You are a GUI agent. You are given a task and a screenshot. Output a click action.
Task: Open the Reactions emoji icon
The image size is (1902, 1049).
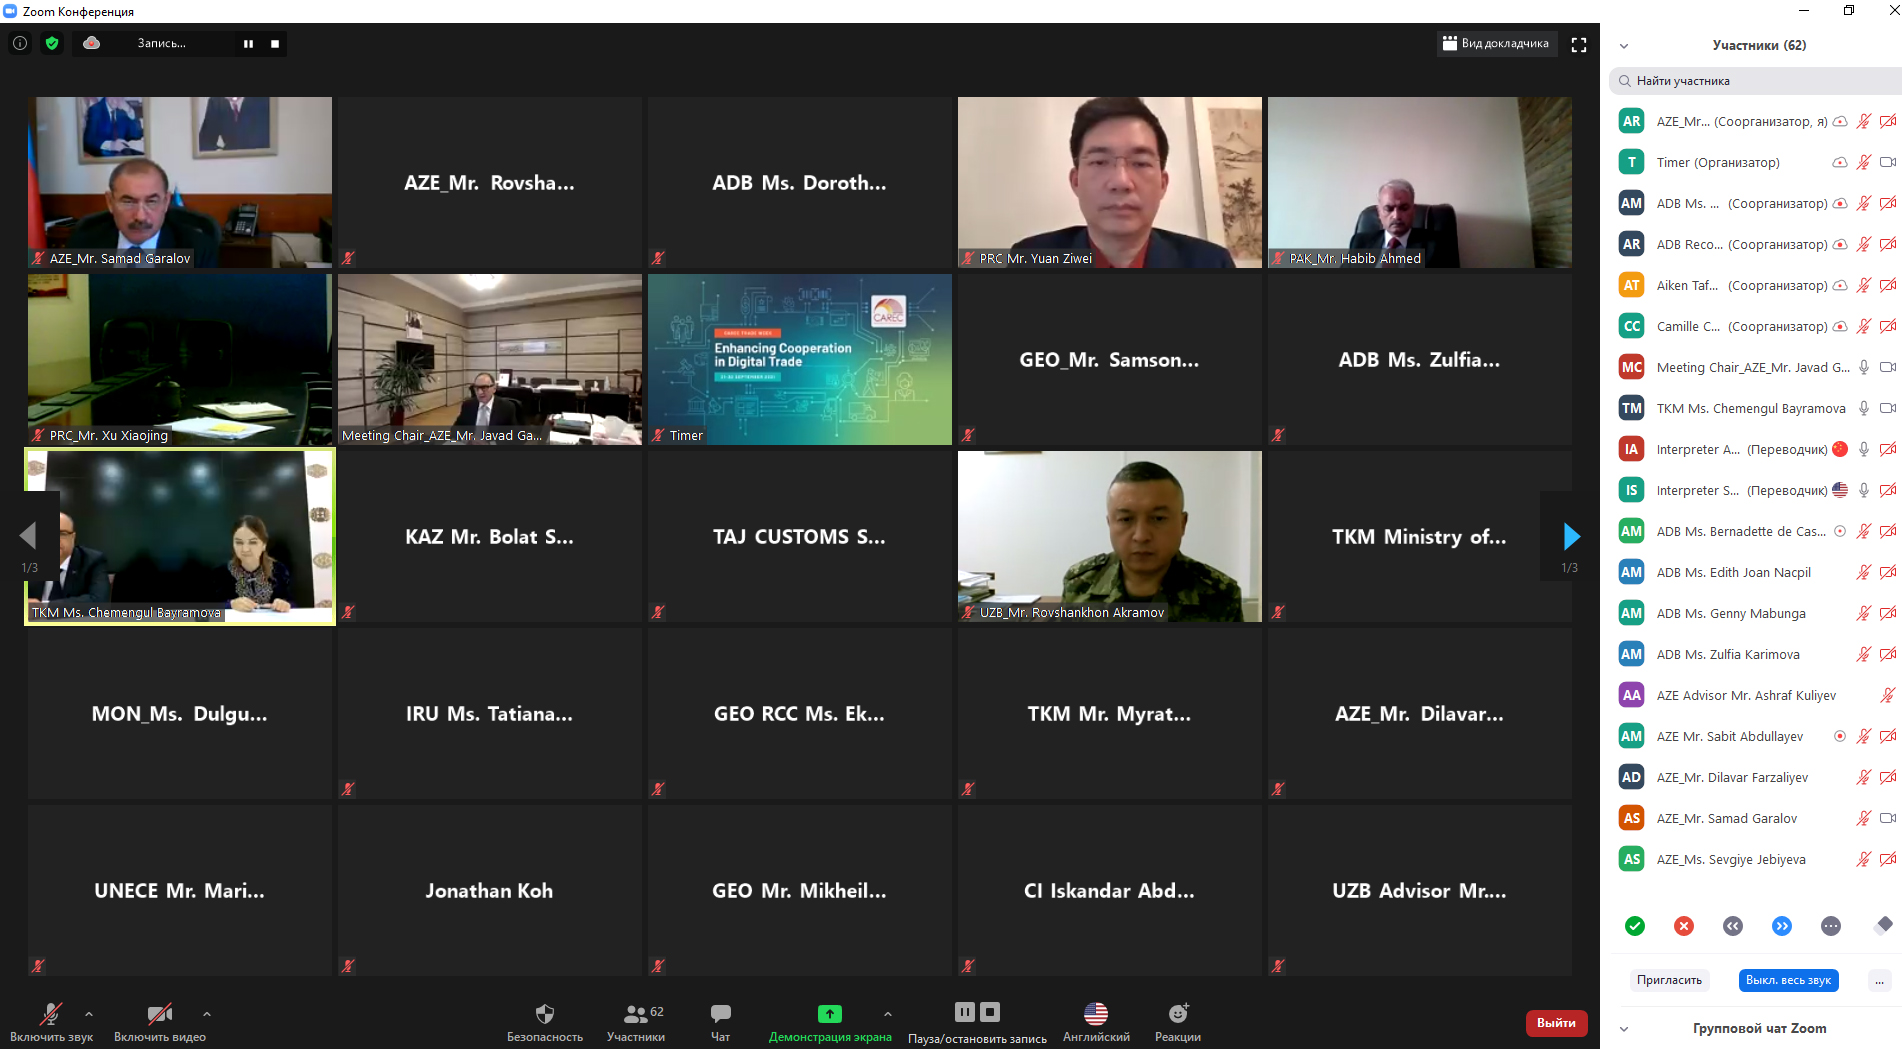point(1177,1015)
